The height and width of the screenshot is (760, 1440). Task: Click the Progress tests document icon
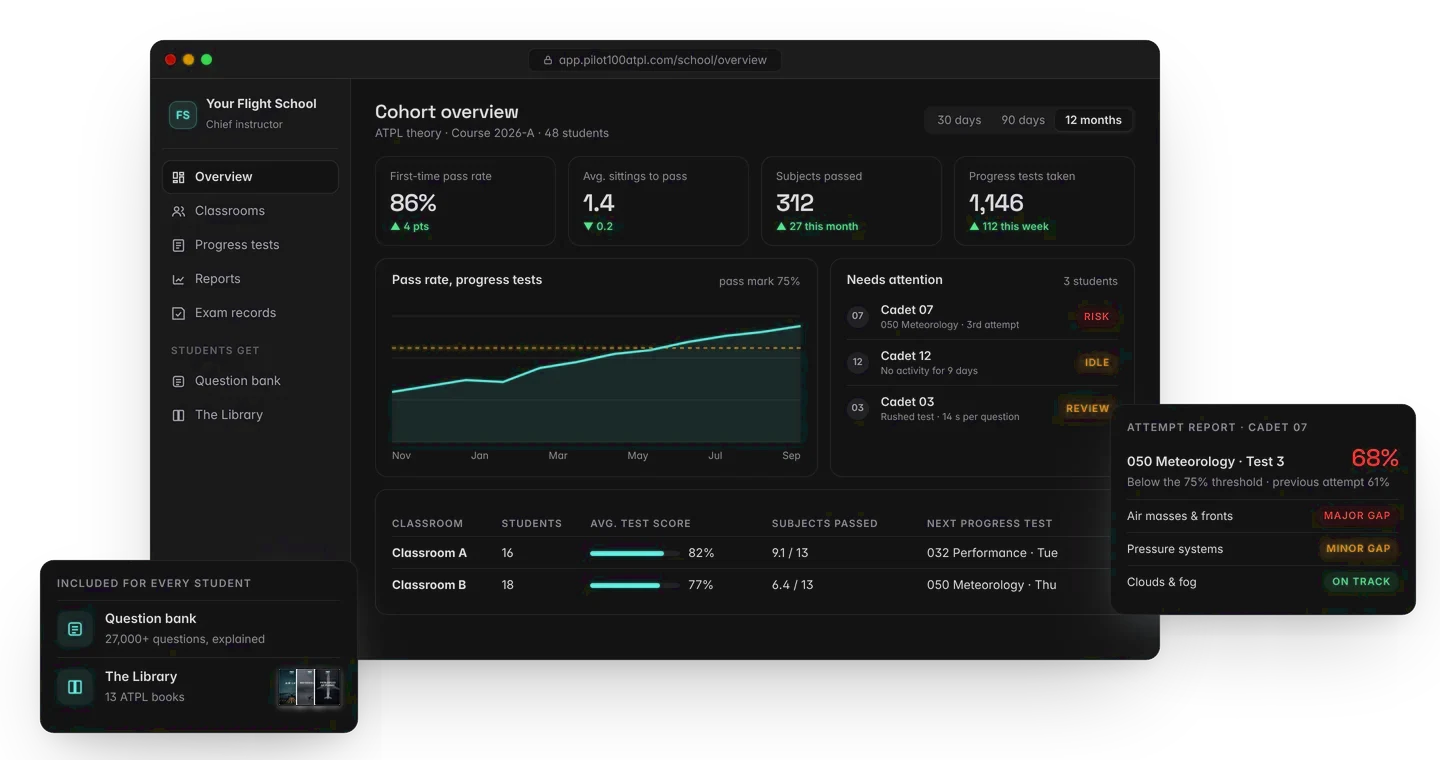point(178,245)
